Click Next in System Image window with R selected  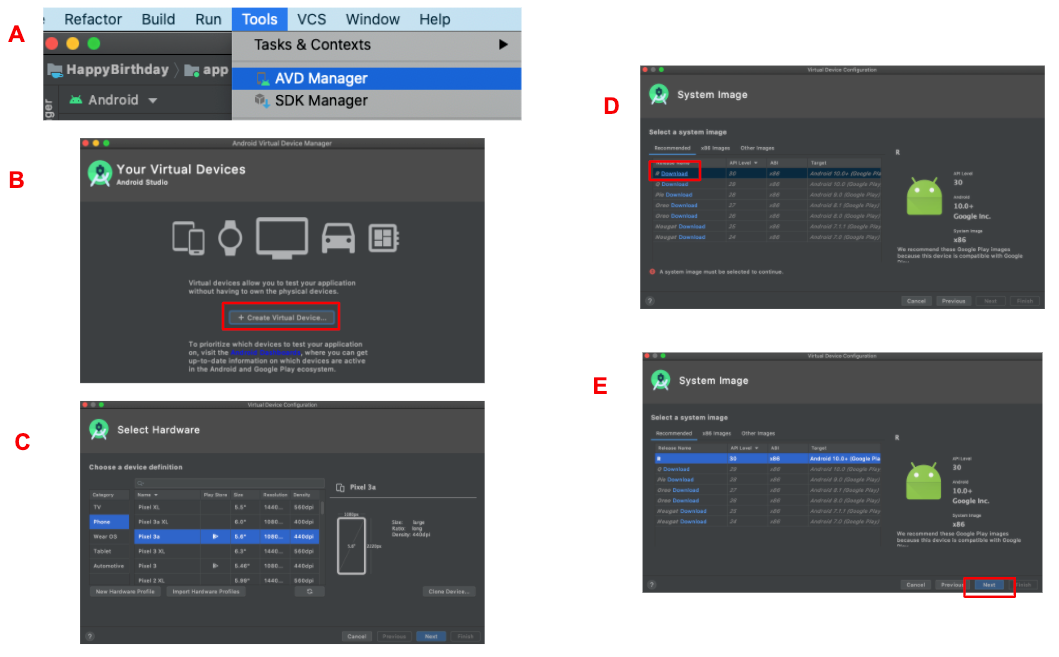pos(989,585)
